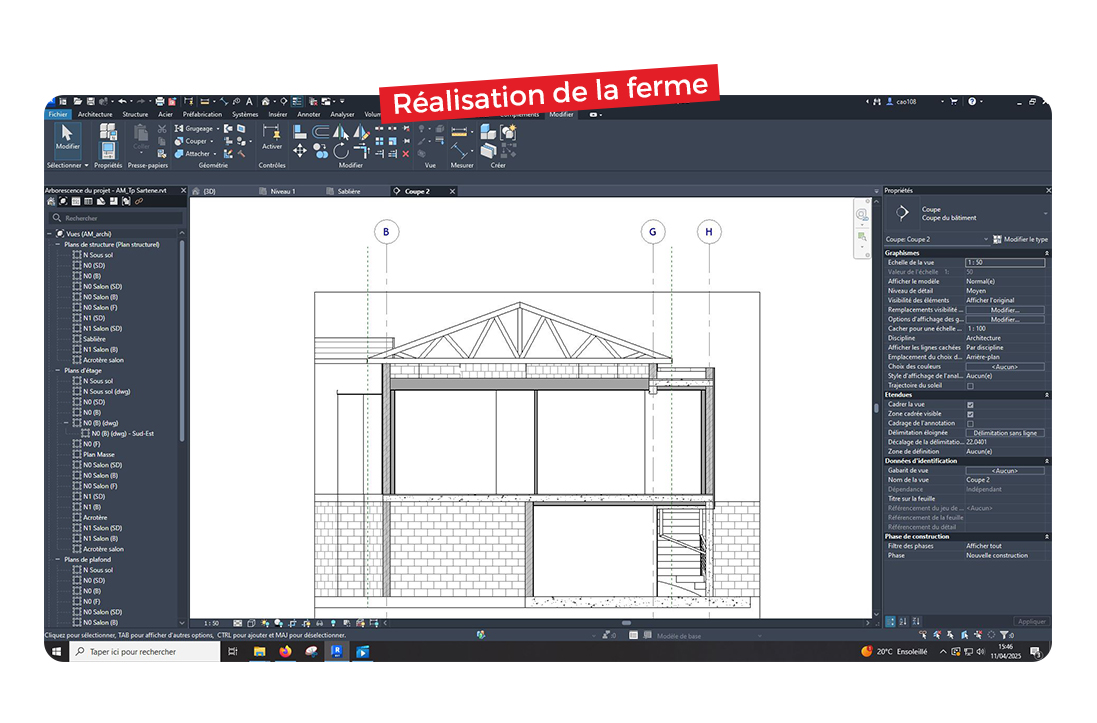Click the Choix des couleurs <Aucun> button
Screen dimensions: 1097x723
[x=1005, y=367]
